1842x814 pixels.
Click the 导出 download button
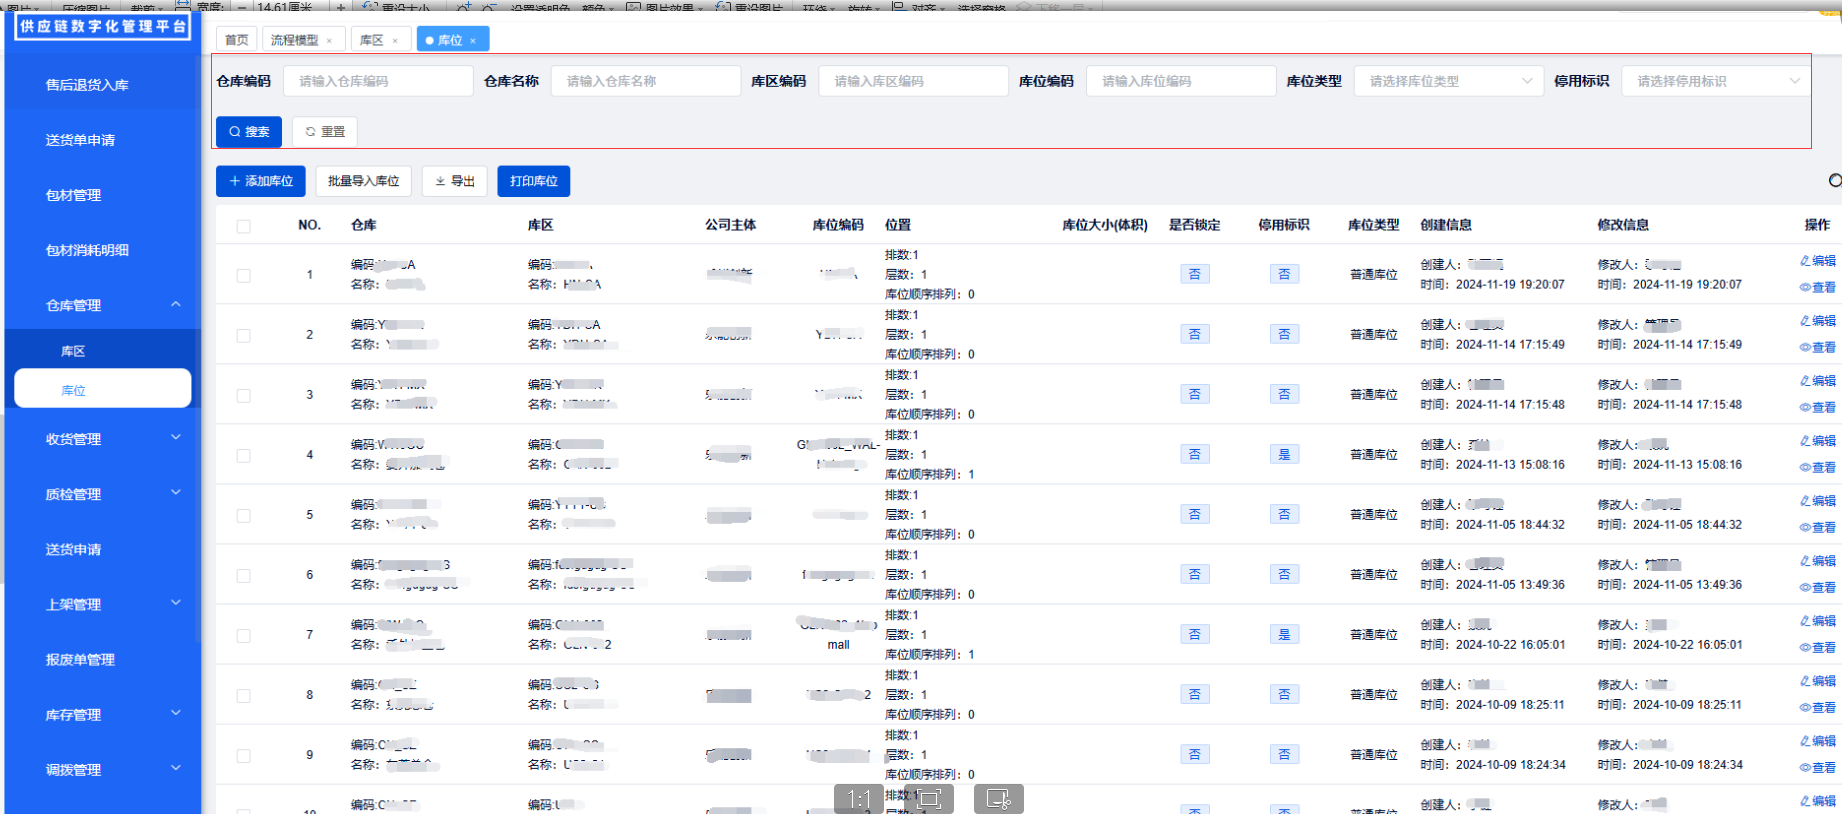[x=455, y=181]
